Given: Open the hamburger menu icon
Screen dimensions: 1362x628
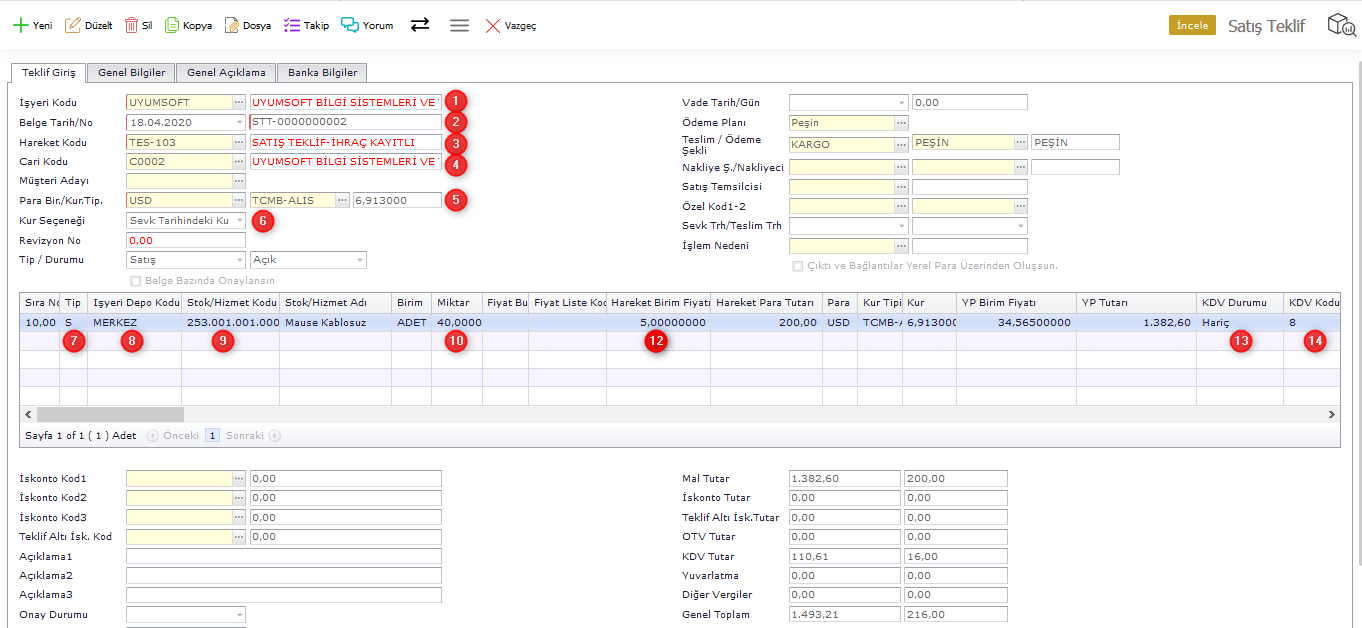Looking at the screenshot, I should [x=459, y=26].
